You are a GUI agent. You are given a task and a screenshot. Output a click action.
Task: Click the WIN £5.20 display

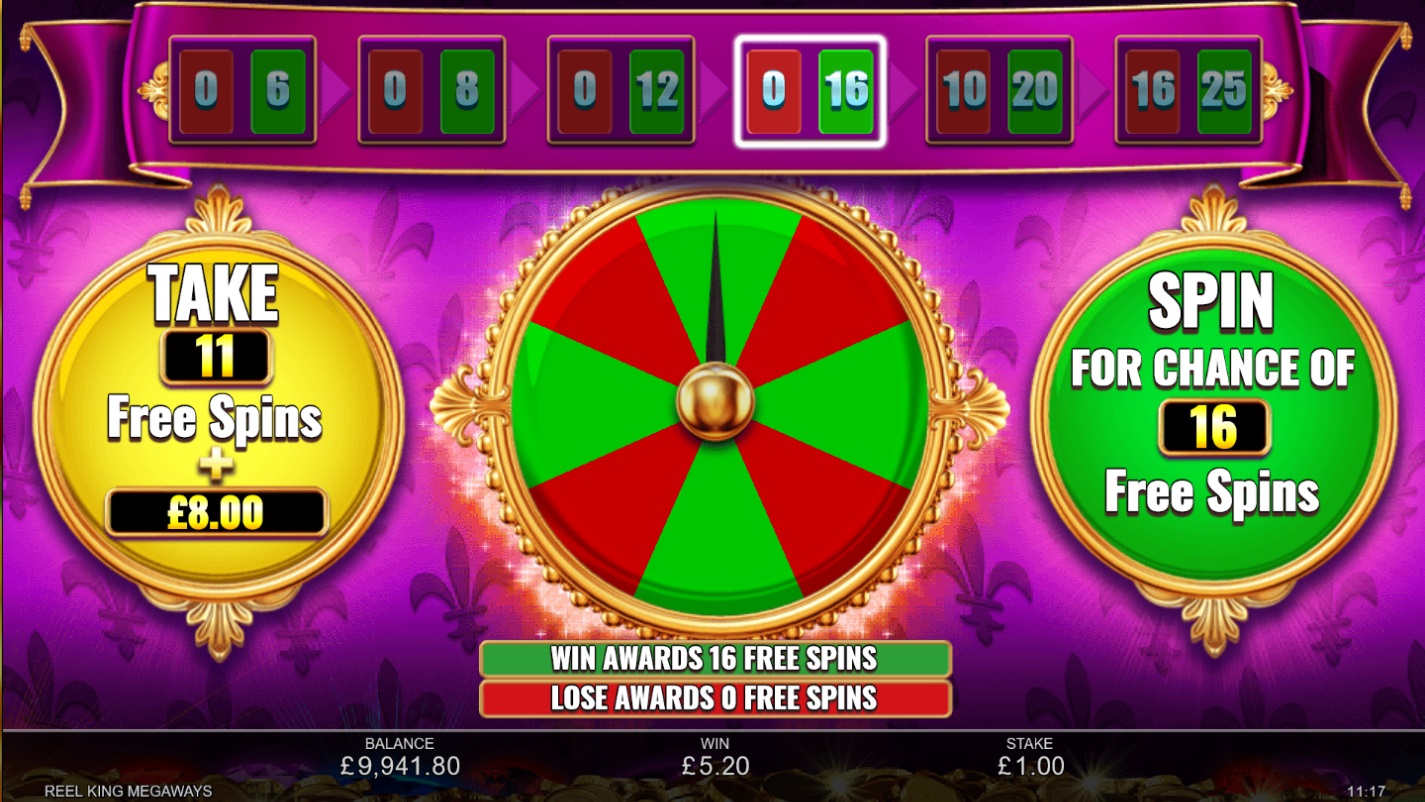pos(715,759)
